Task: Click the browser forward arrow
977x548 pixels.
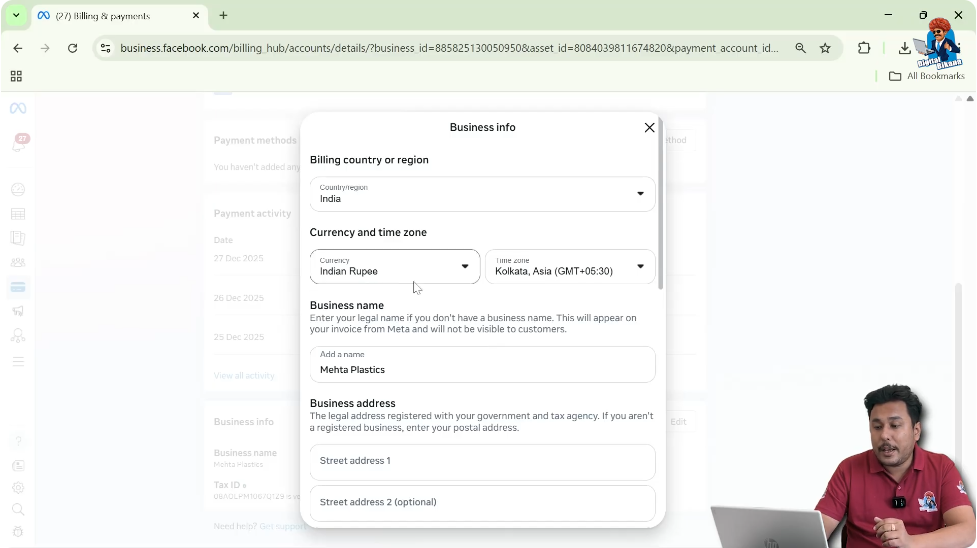Action: tap(45, 48)
